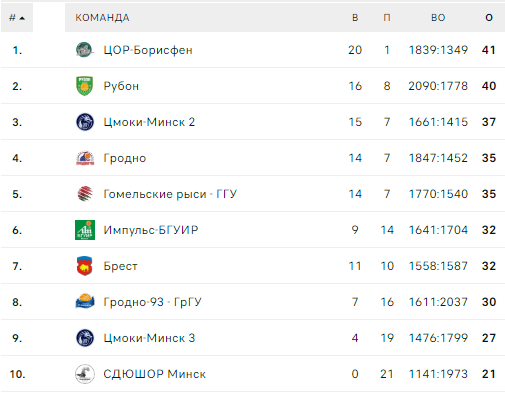Open the СДЮШОР Минск team link
The image size is (505, 393).
(154, 374)
